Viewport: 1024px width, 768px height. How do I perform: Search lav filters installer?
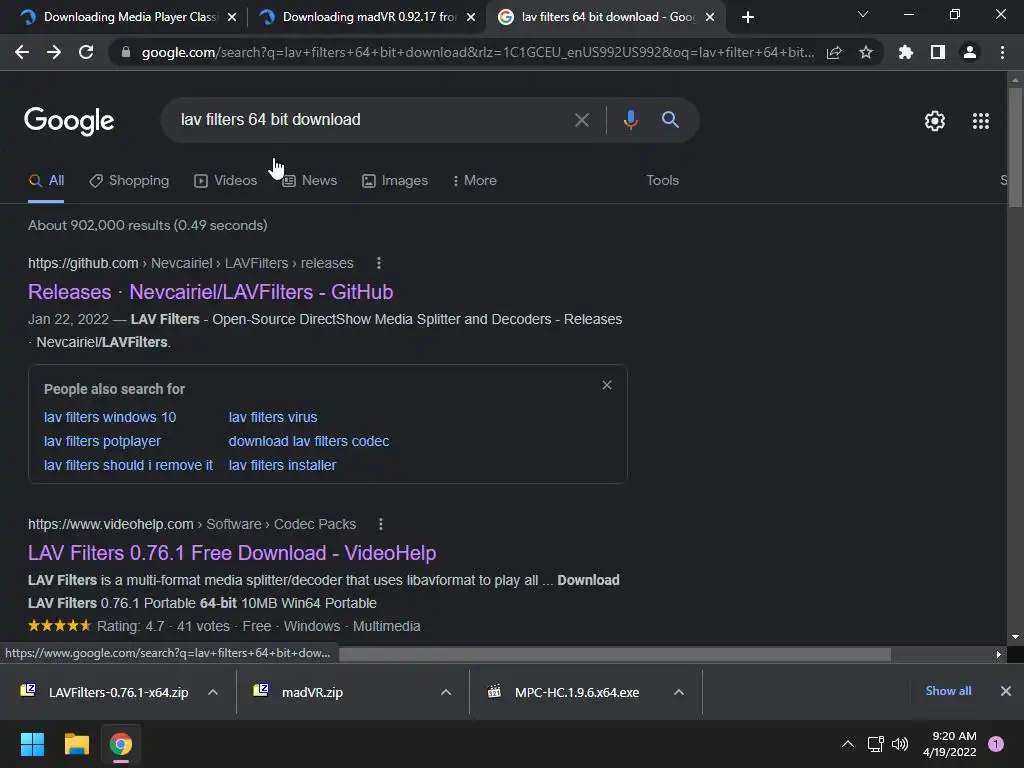click(282, 466)
